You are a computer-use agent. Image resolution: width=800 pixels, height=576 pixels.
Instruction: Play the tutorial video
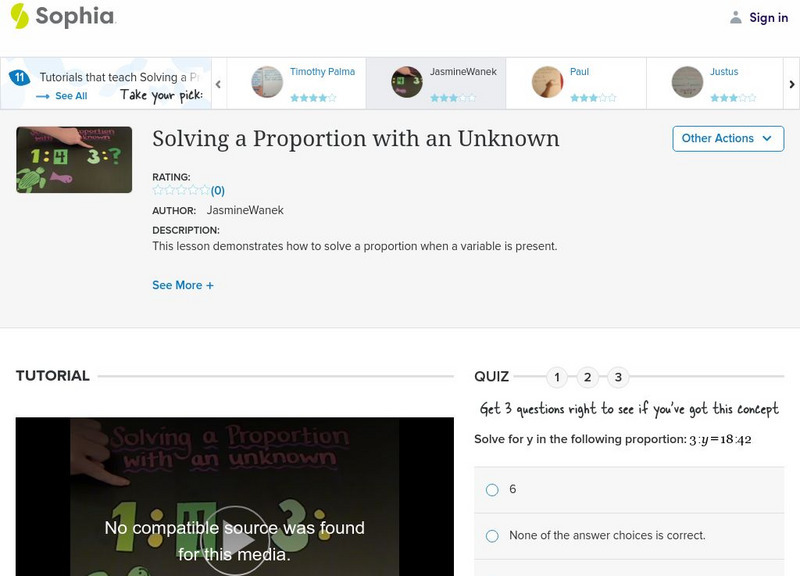[x=235, y=541]
